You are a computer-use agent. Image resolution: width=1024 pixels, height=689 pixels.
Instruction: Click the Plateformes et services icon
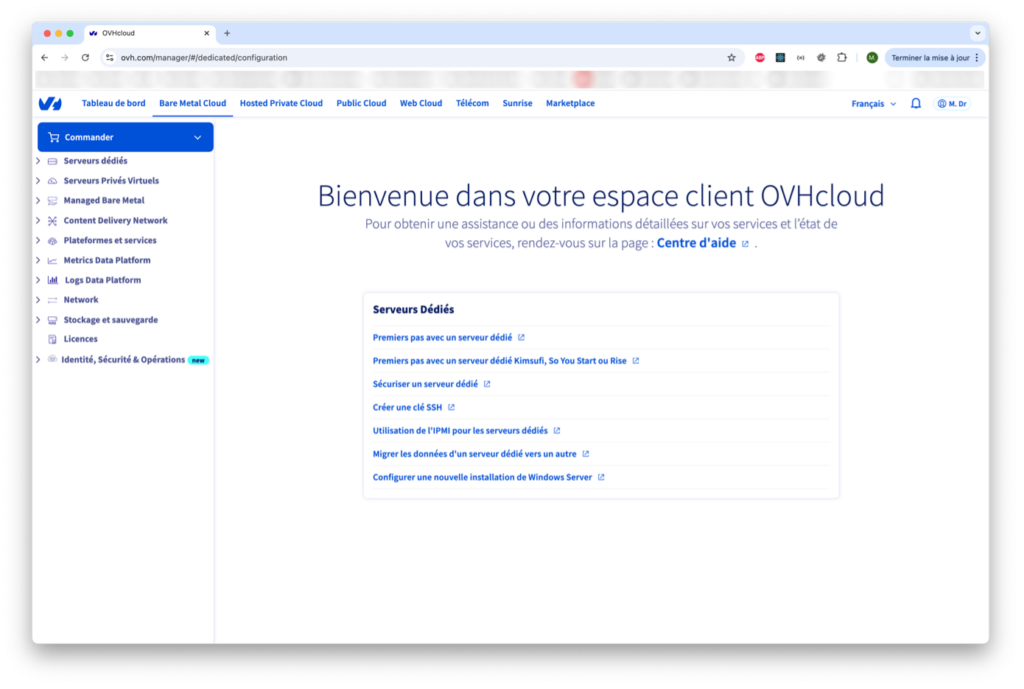(x=52, y=240)
